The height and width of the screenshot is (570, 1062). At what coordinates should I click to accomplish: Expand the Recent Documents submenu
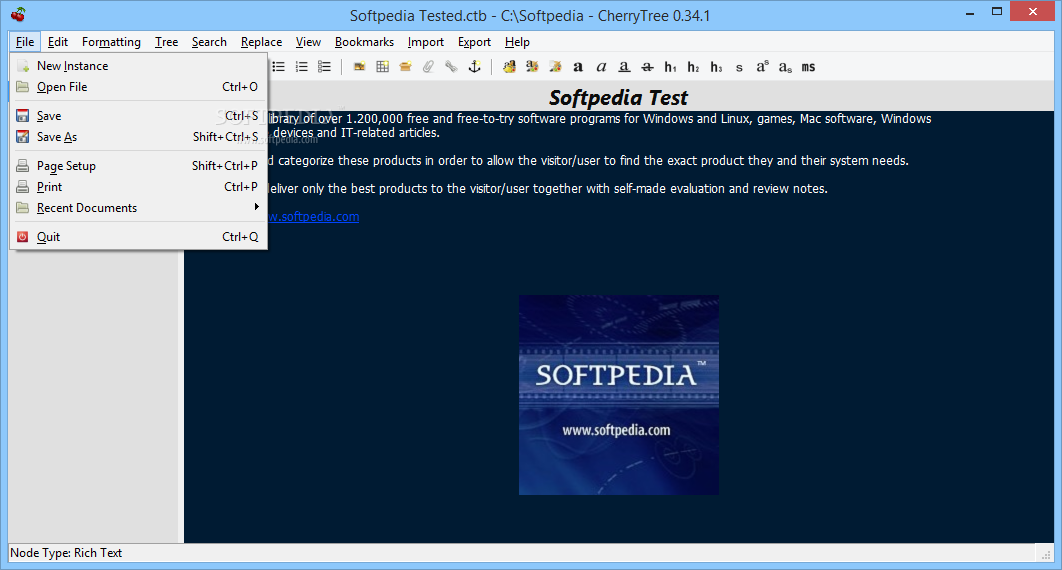[139, 208]
